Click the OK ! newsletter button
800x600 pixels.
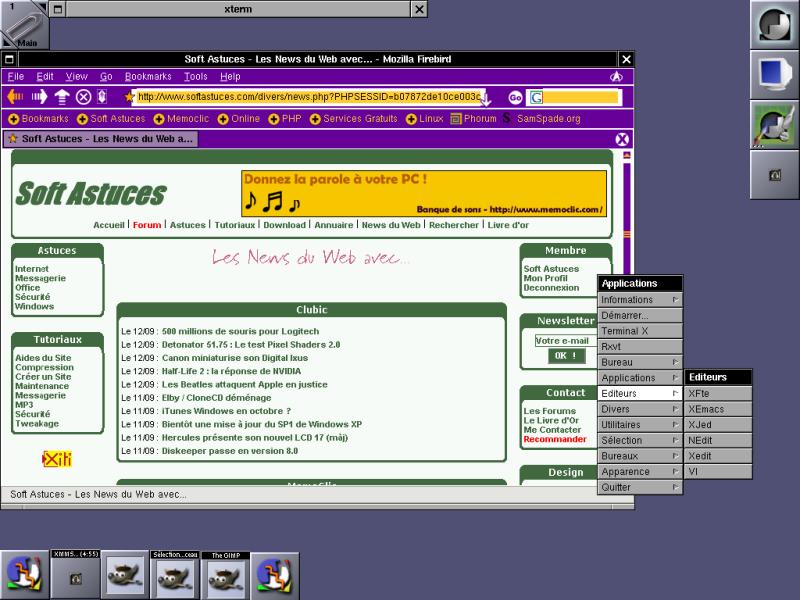coord(566,356)
